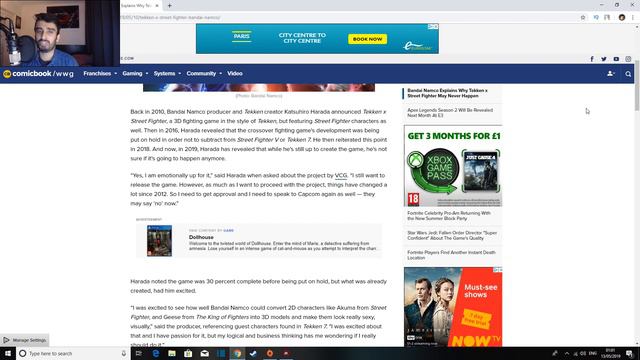Click the comicbook /wwg logo
The width and height of the screenshot is (640, 360).
(x=38, y=74)
